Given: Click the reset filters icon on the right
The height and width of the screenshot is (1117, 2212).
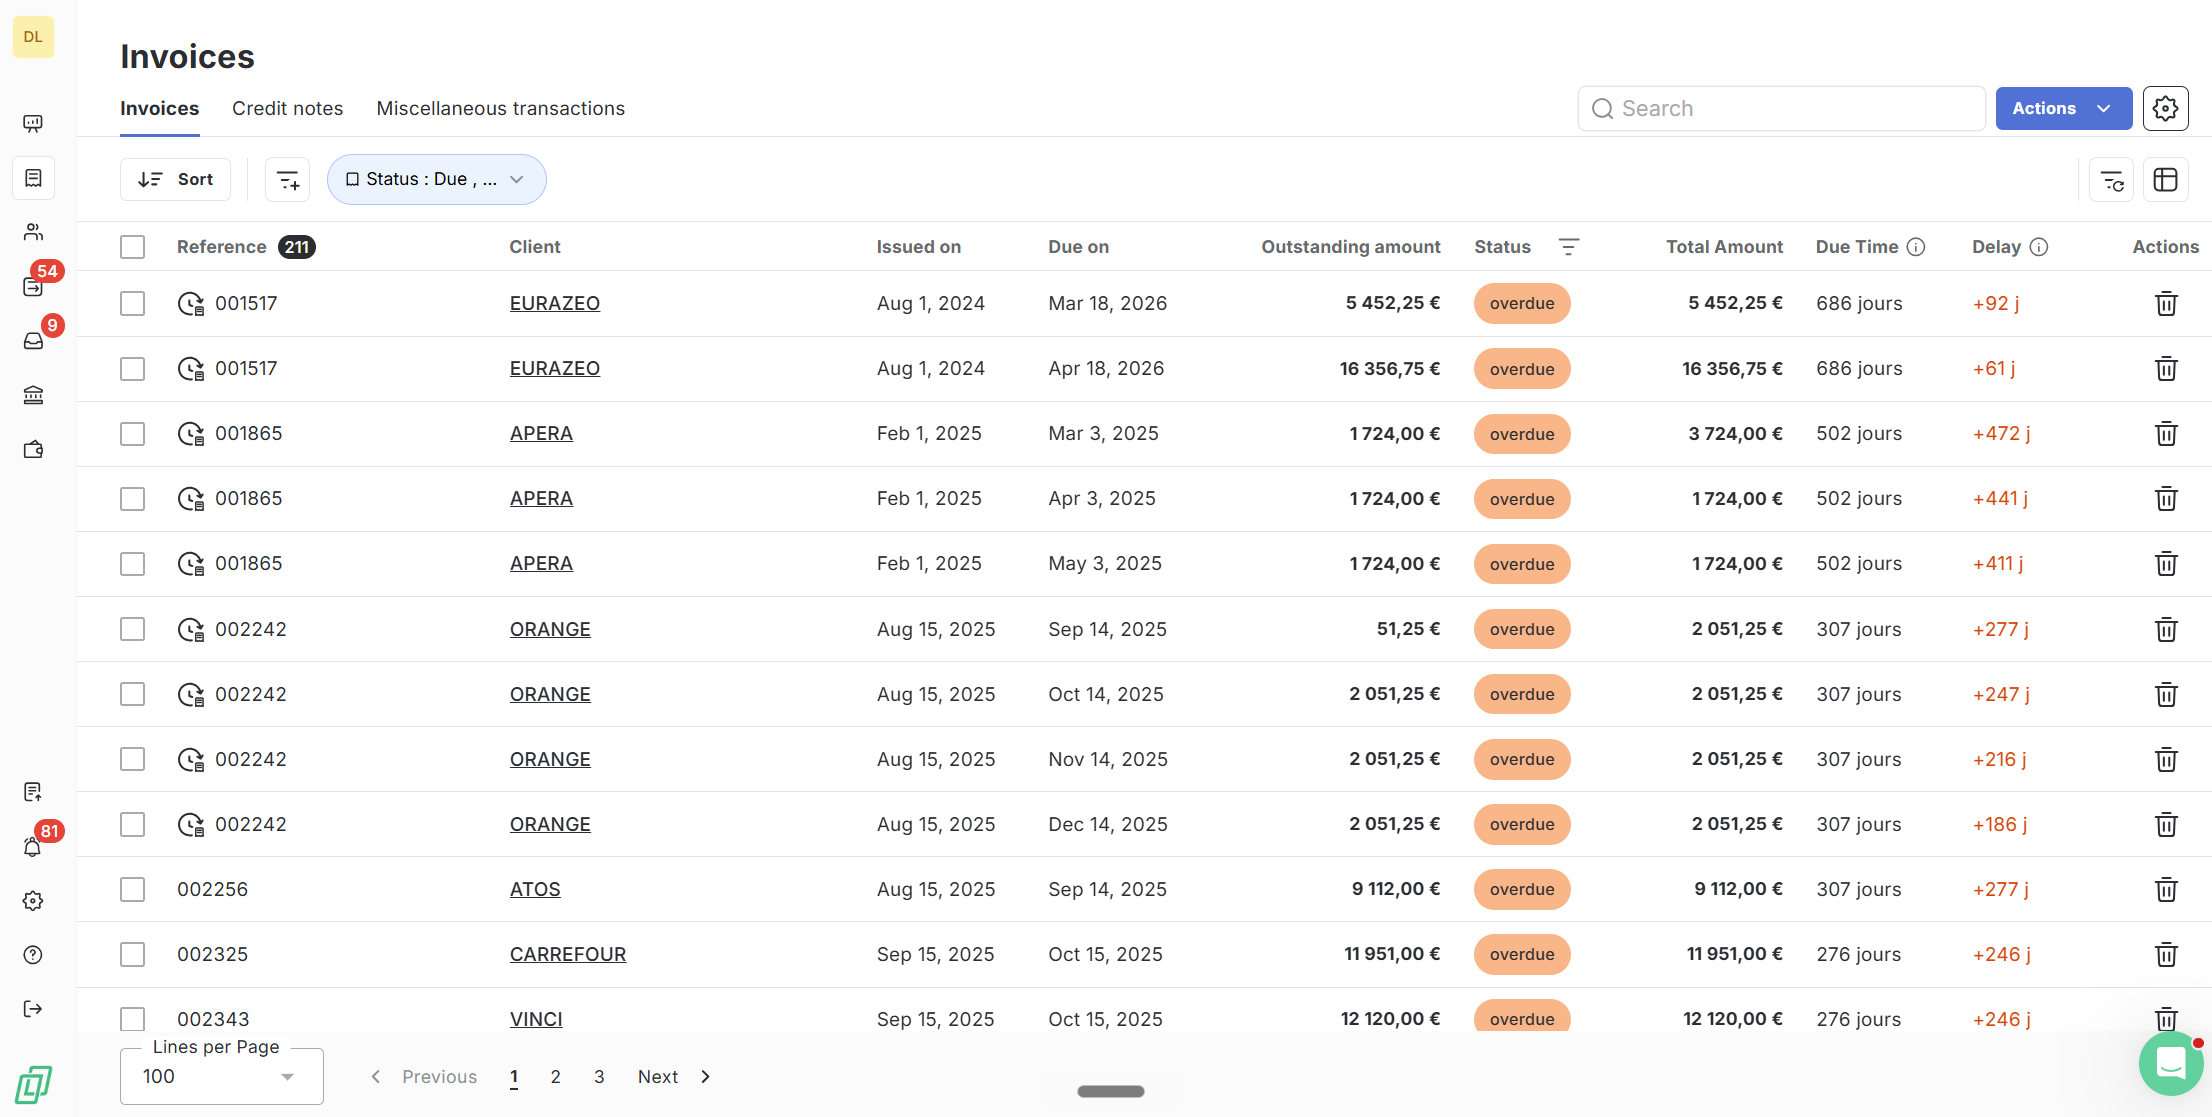Looking at the screenshot, I should [x=2112, y=180].
